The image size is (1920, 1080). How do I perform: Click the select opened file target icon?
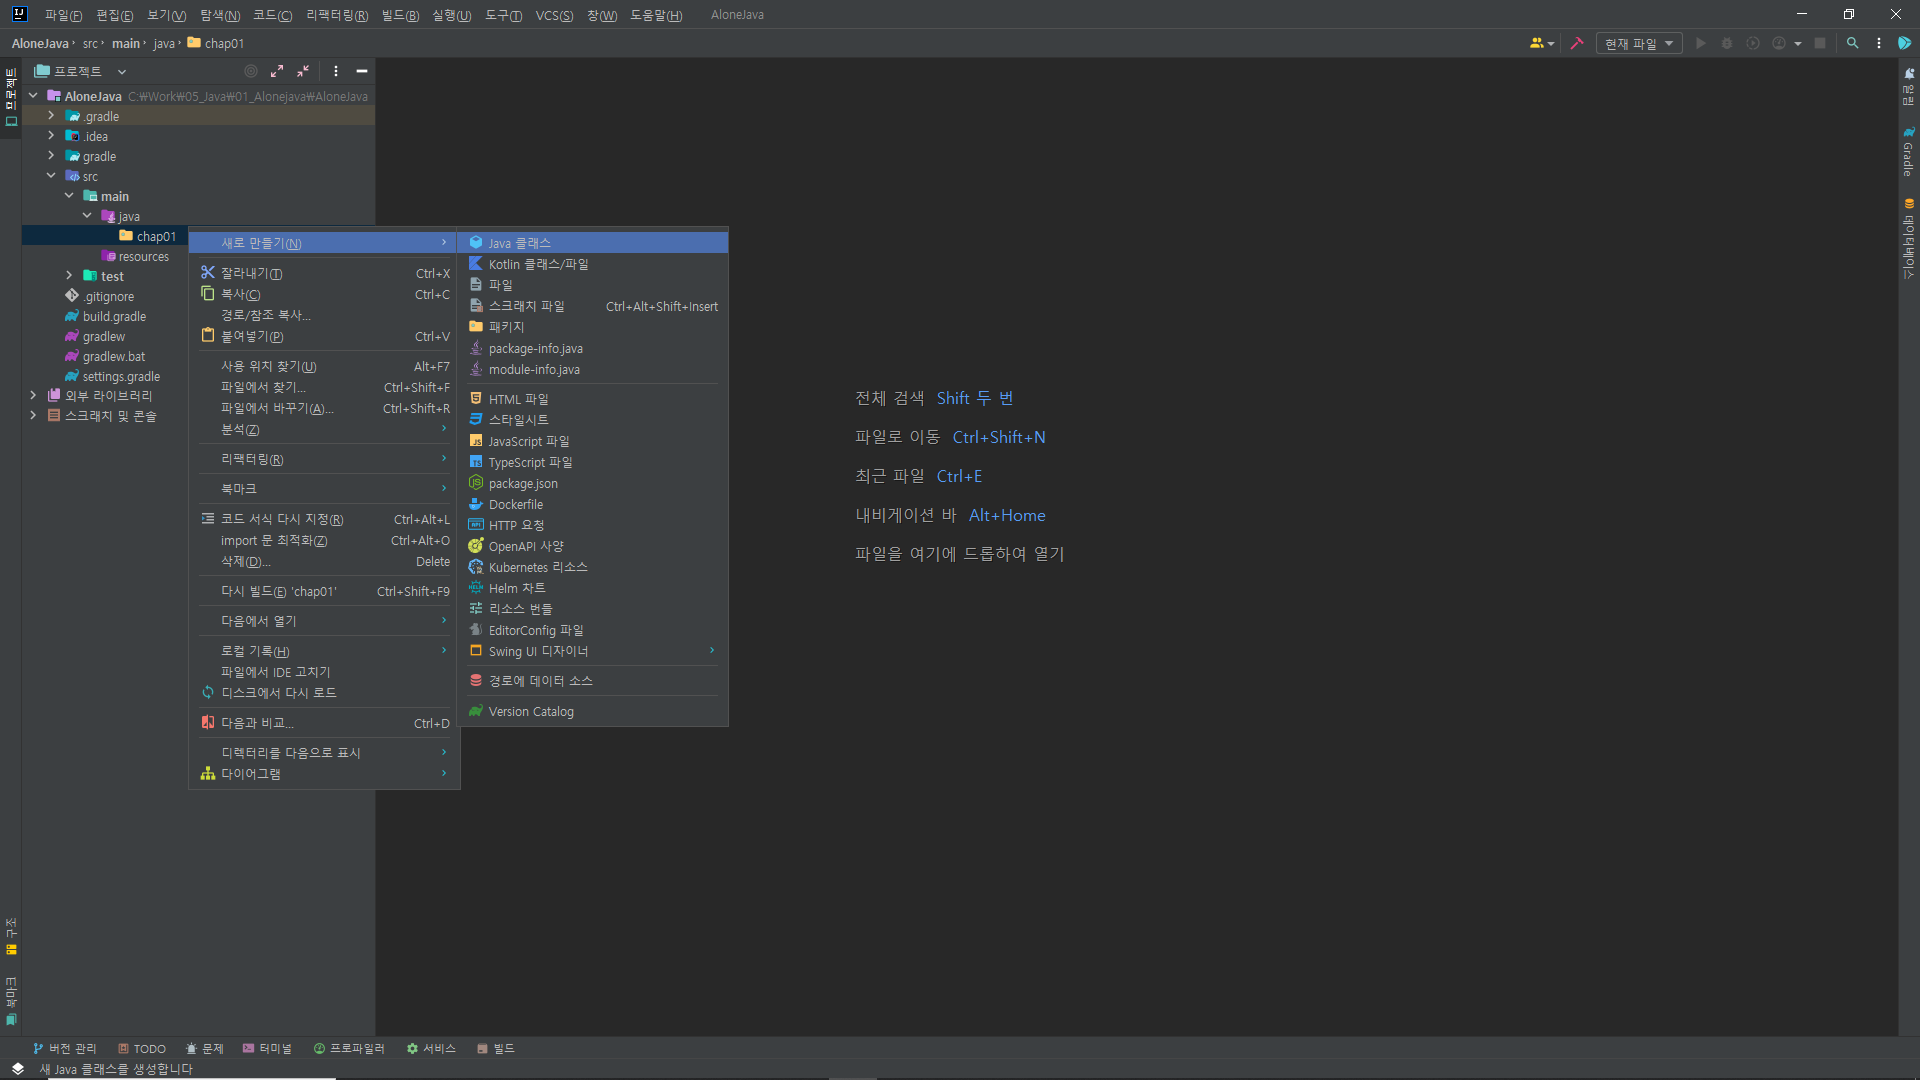coord(251,71)
